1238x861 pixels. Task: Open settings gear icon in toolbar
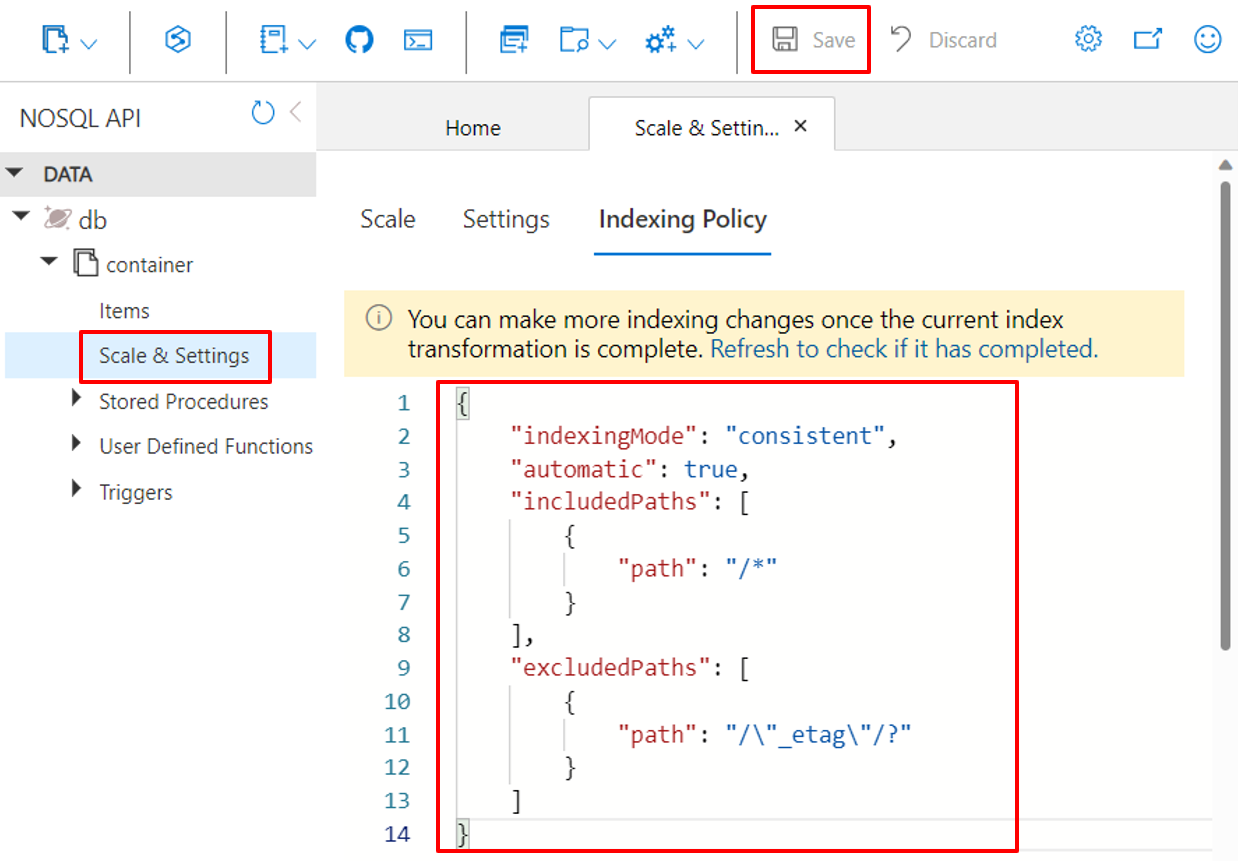pos(1088,40)
